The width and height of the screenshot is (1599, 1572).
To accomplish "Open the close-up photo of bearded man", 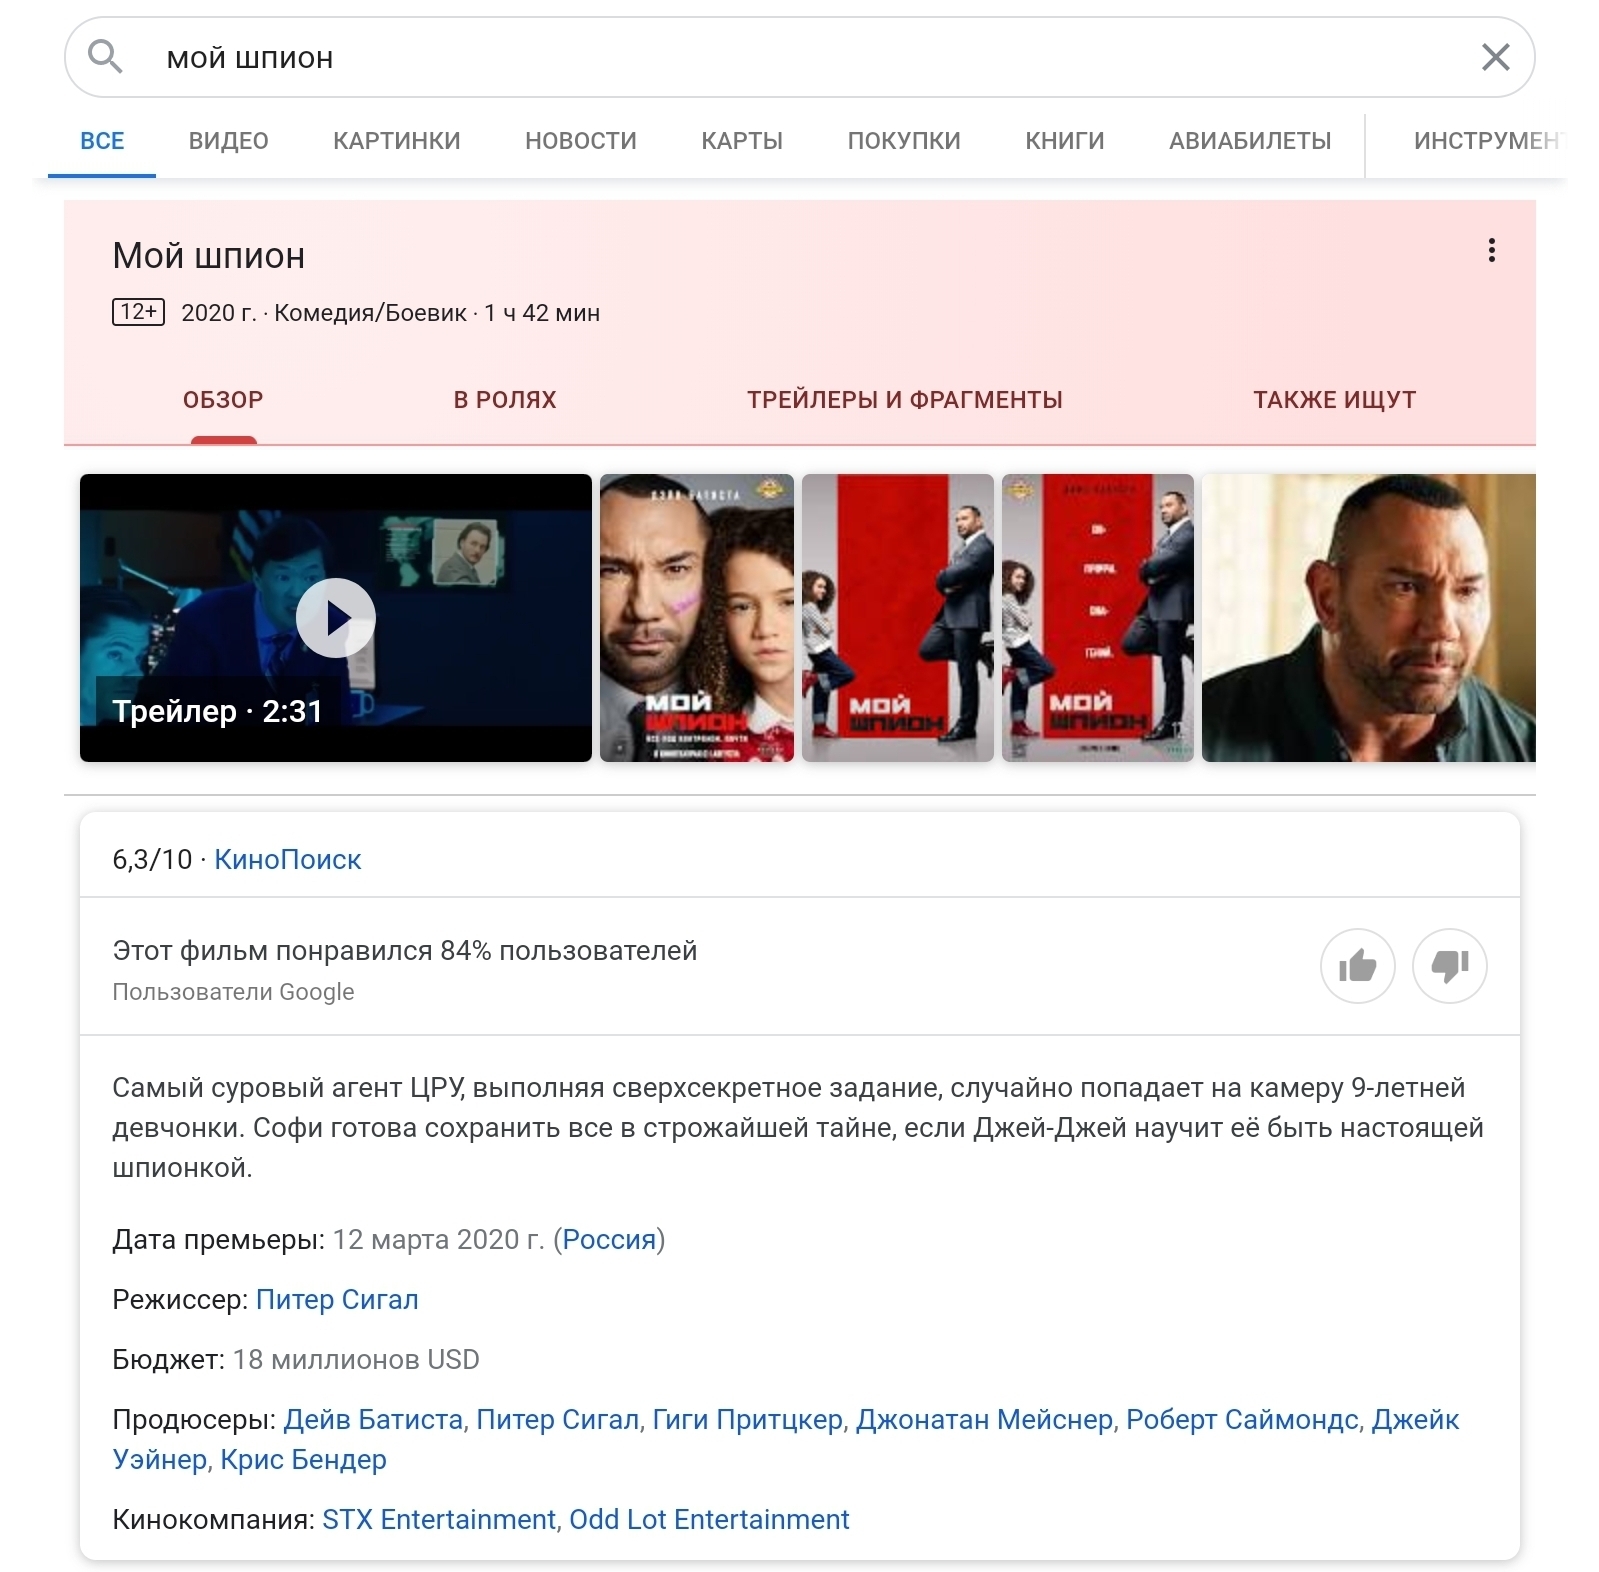I will point(1368,618).
